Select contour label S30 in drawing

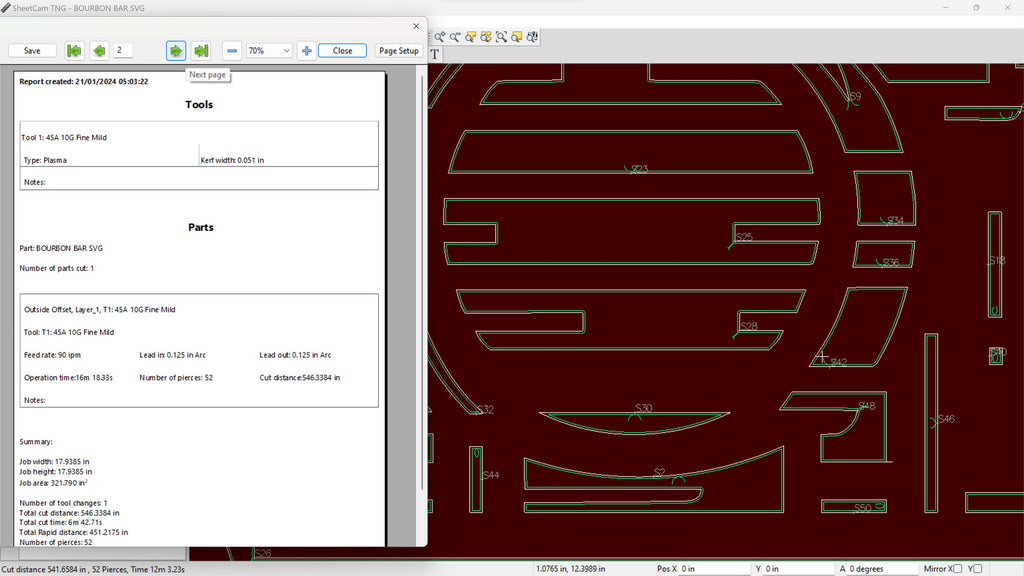[644, 408]
